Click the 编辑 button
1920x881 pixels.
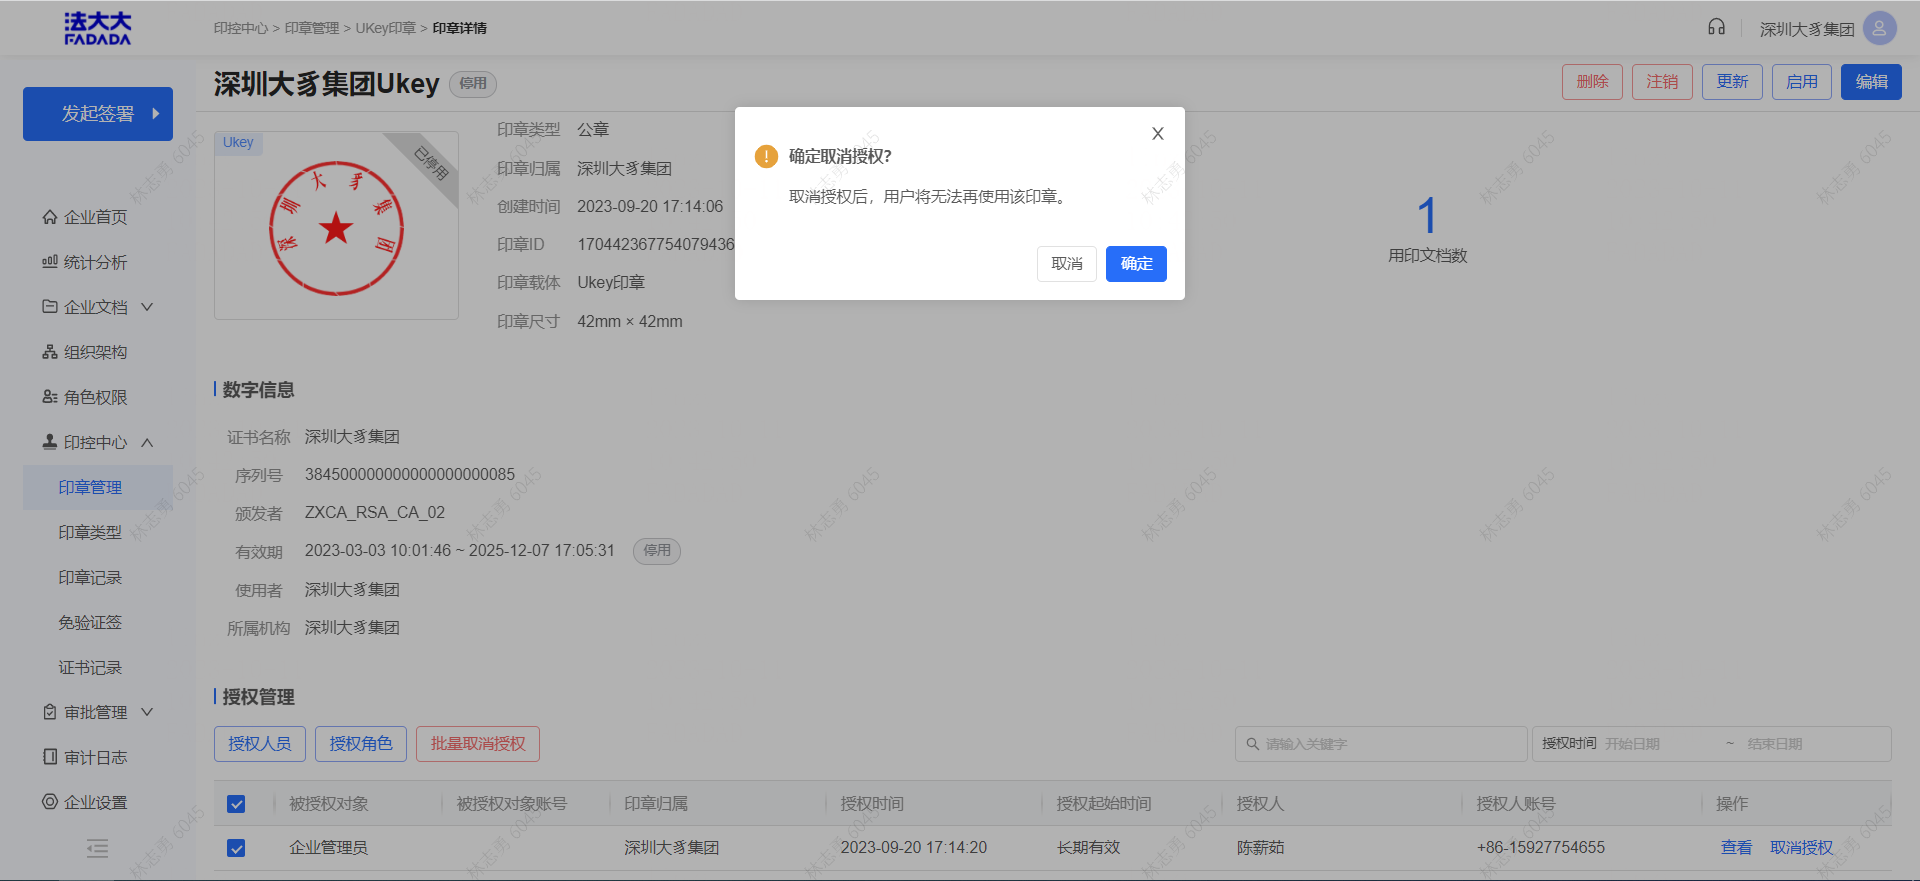[1871, 82]
